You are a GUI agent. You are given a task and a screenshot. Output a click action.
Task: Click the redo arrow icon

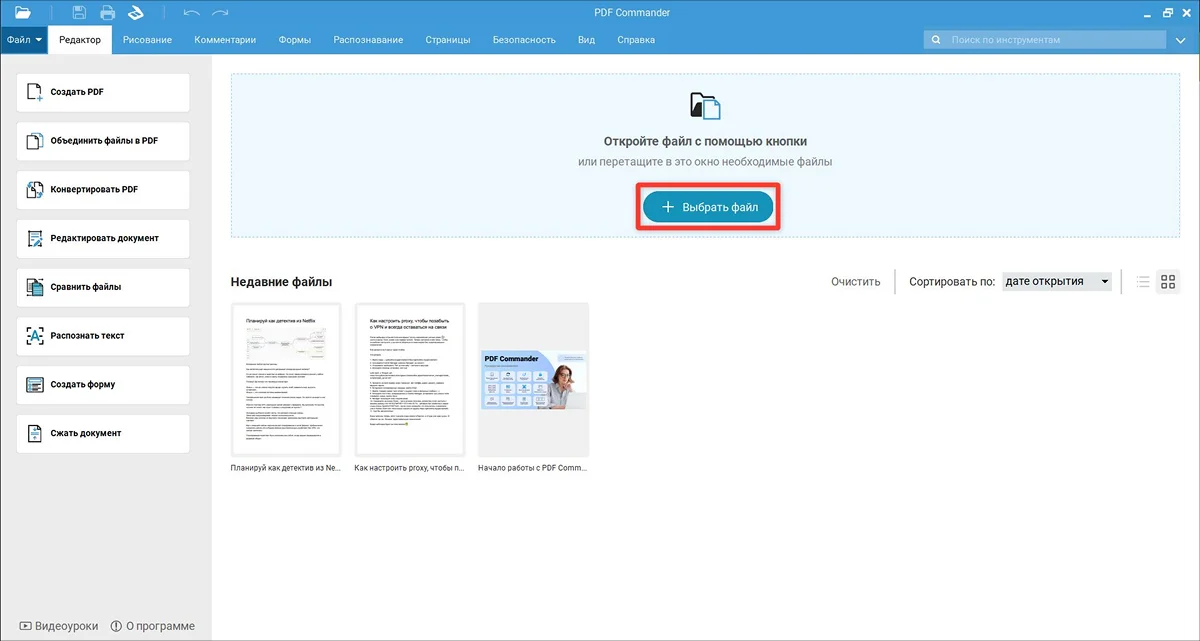coord(219,13)
